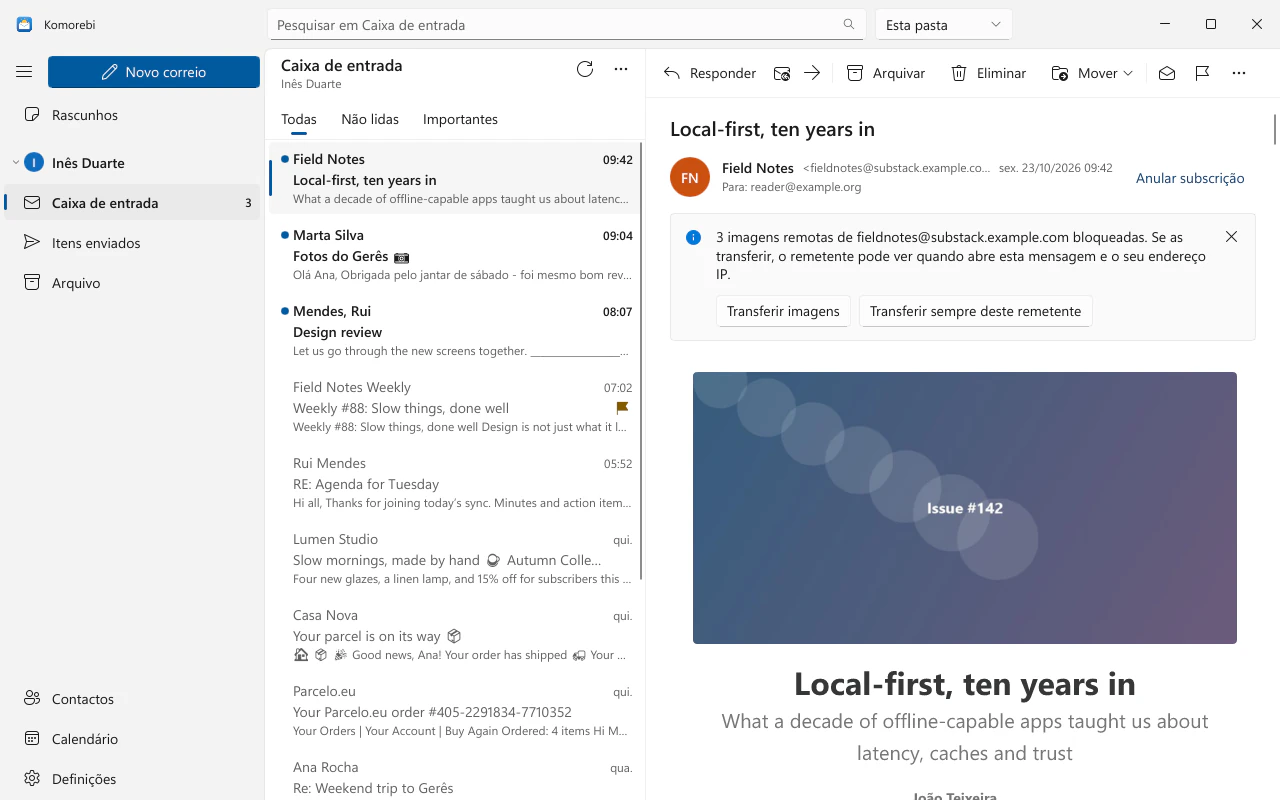The height and width of the screenshot is (800, 1280).
Task: Toggle the hamburger navigation menu
Action: pos(24,72)
